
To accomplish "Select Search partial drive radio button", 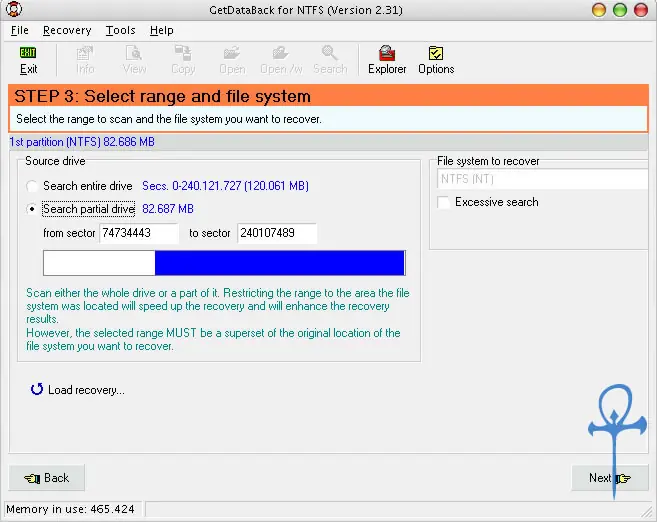I will (32, 209).
